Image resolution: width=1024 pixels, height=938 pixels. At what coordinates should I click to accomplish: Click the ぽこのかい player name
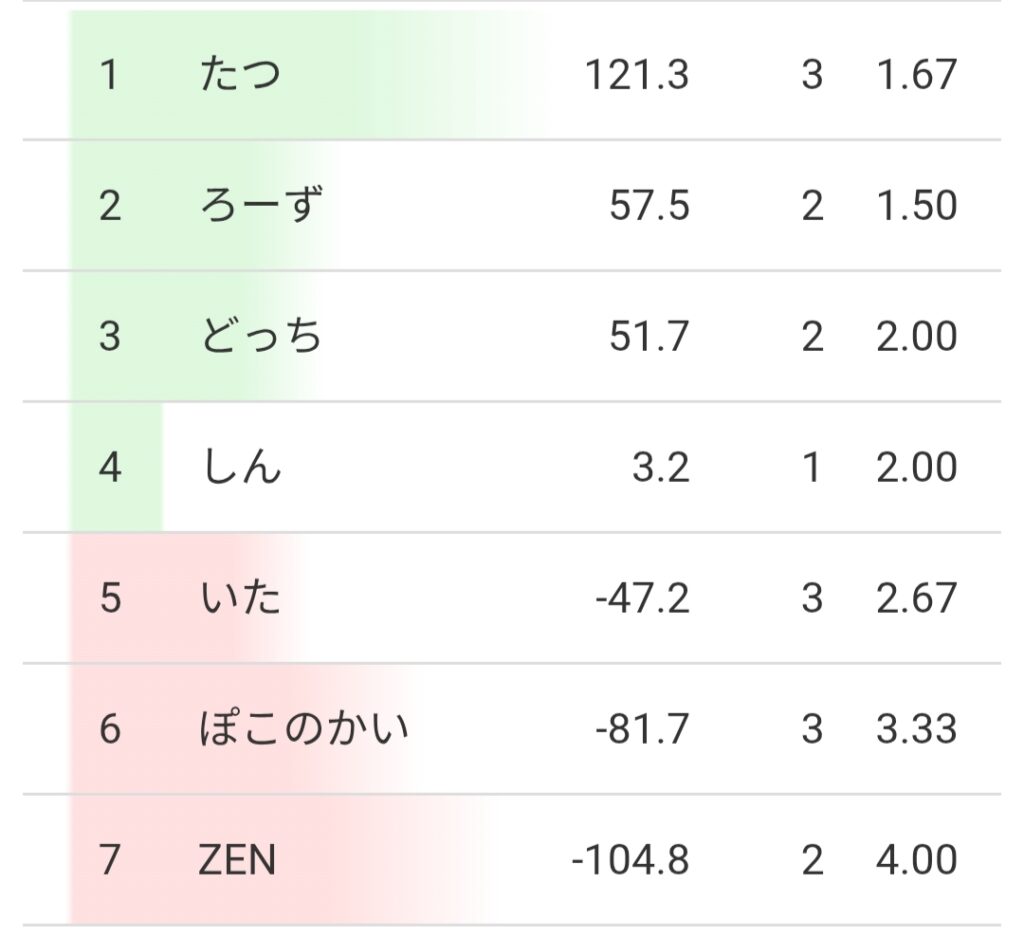(x=304, y=729)
